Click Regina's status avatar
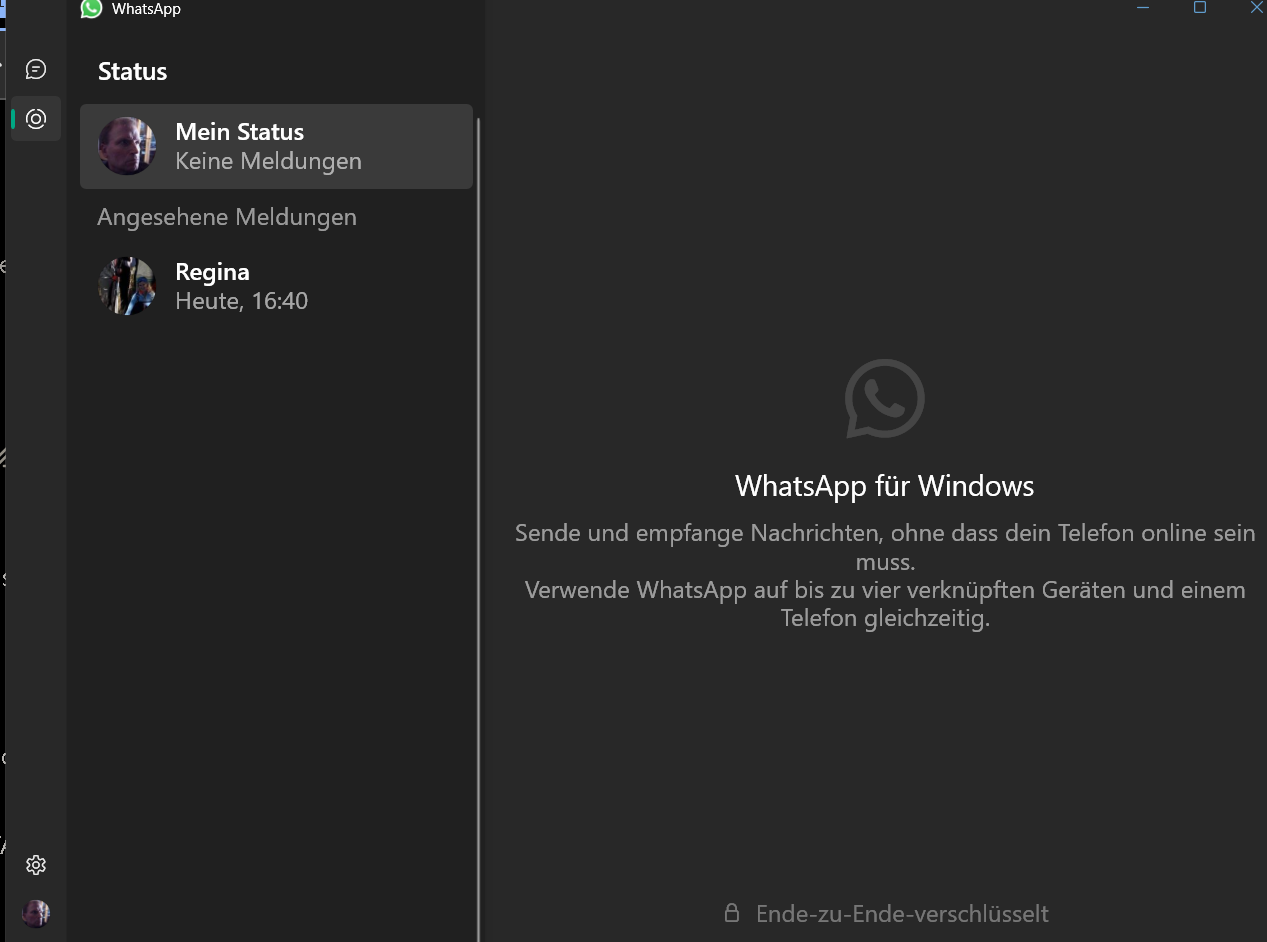This screenshot has height=942, width=1267. point(127,286)
